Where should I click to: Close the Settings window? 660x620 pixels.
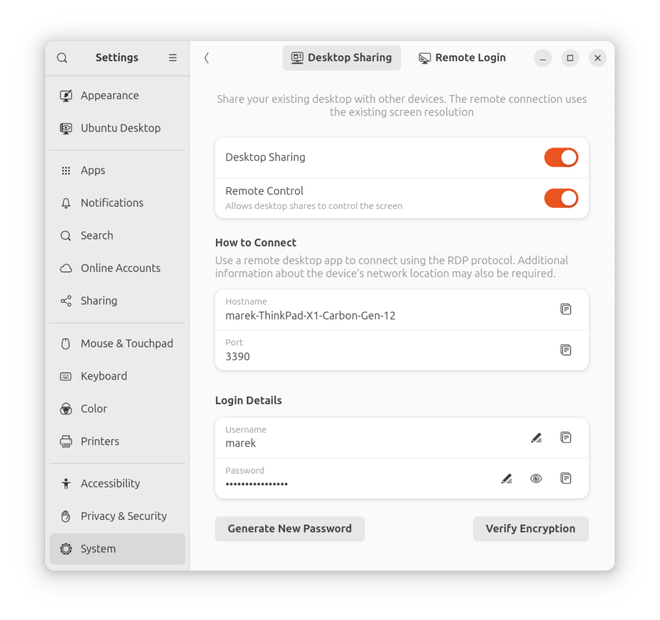(x=597, y=58)
